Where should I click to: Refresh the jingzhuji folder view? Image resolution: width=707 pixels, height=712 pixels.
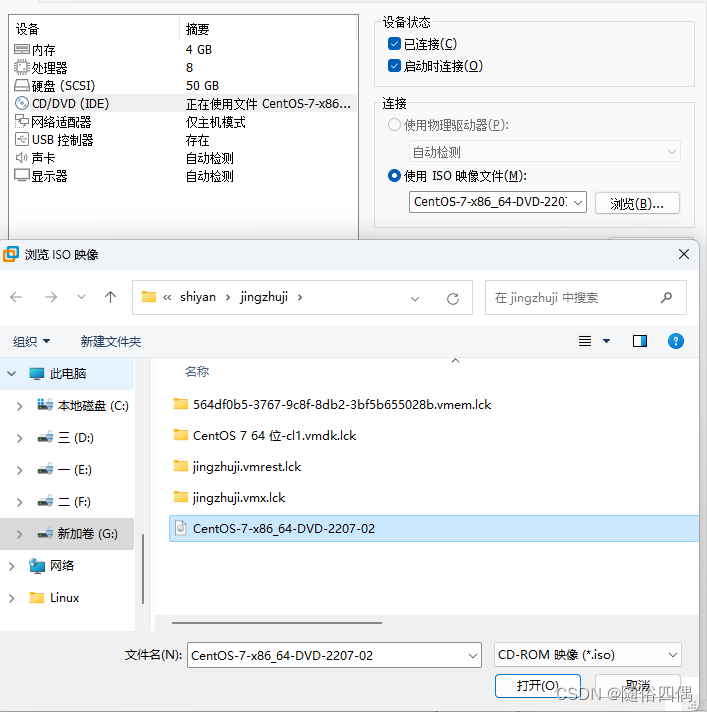coord(453,298)
